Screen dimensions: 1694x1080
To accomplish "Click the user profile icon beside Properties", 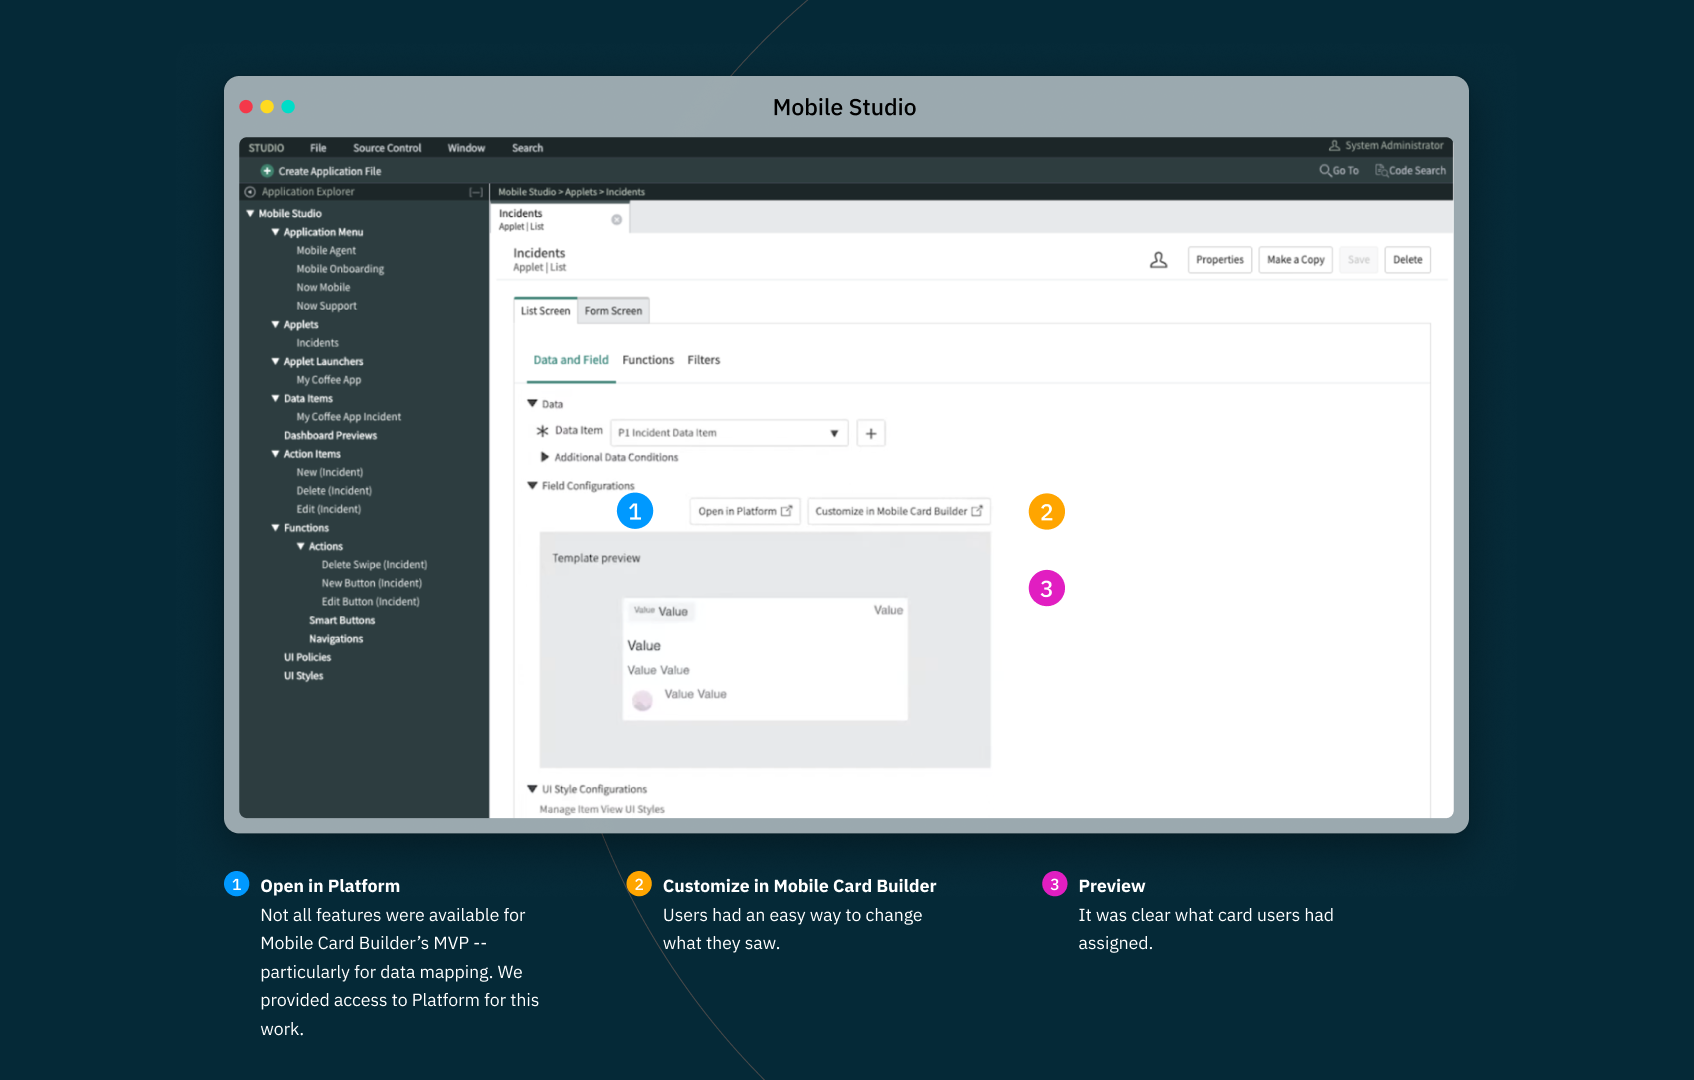I will tap(1159, 260).
